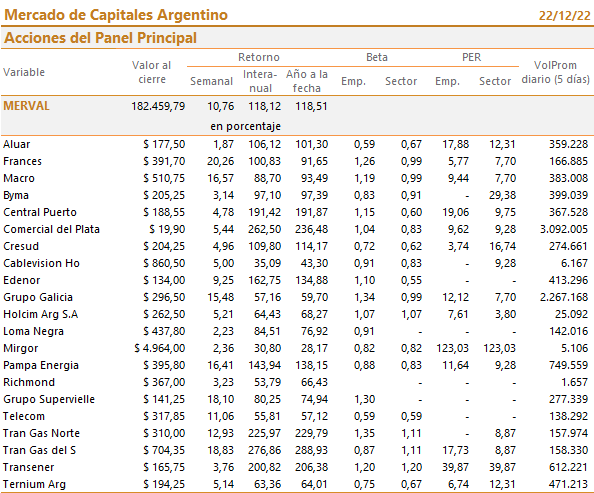
Task: Select the Grupo Galicia row label
Action: point(38,297)
